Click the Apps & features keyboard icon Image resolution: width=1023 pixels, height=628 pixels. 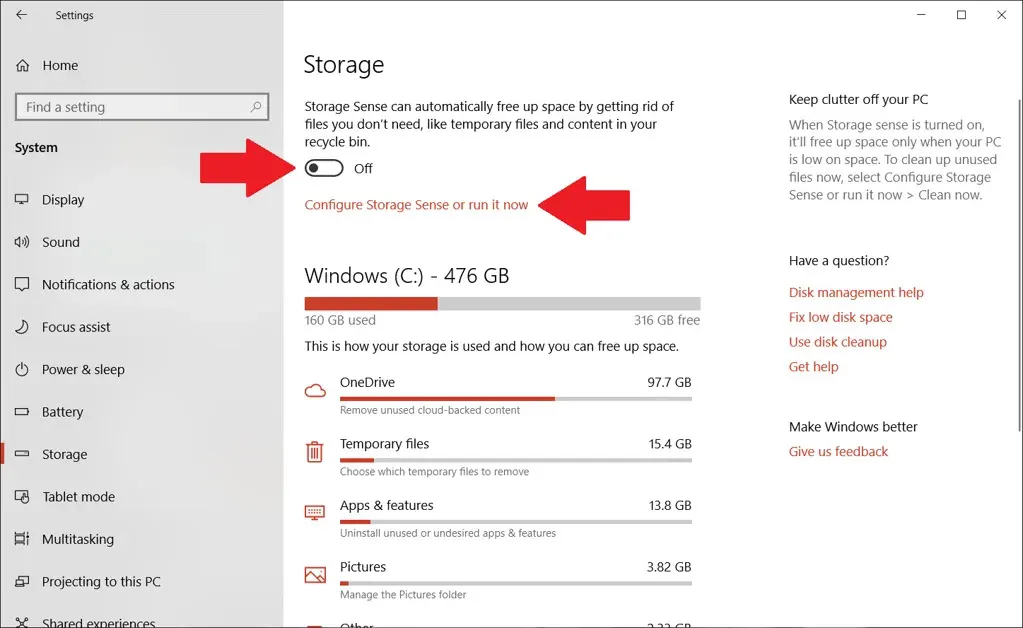315,513
